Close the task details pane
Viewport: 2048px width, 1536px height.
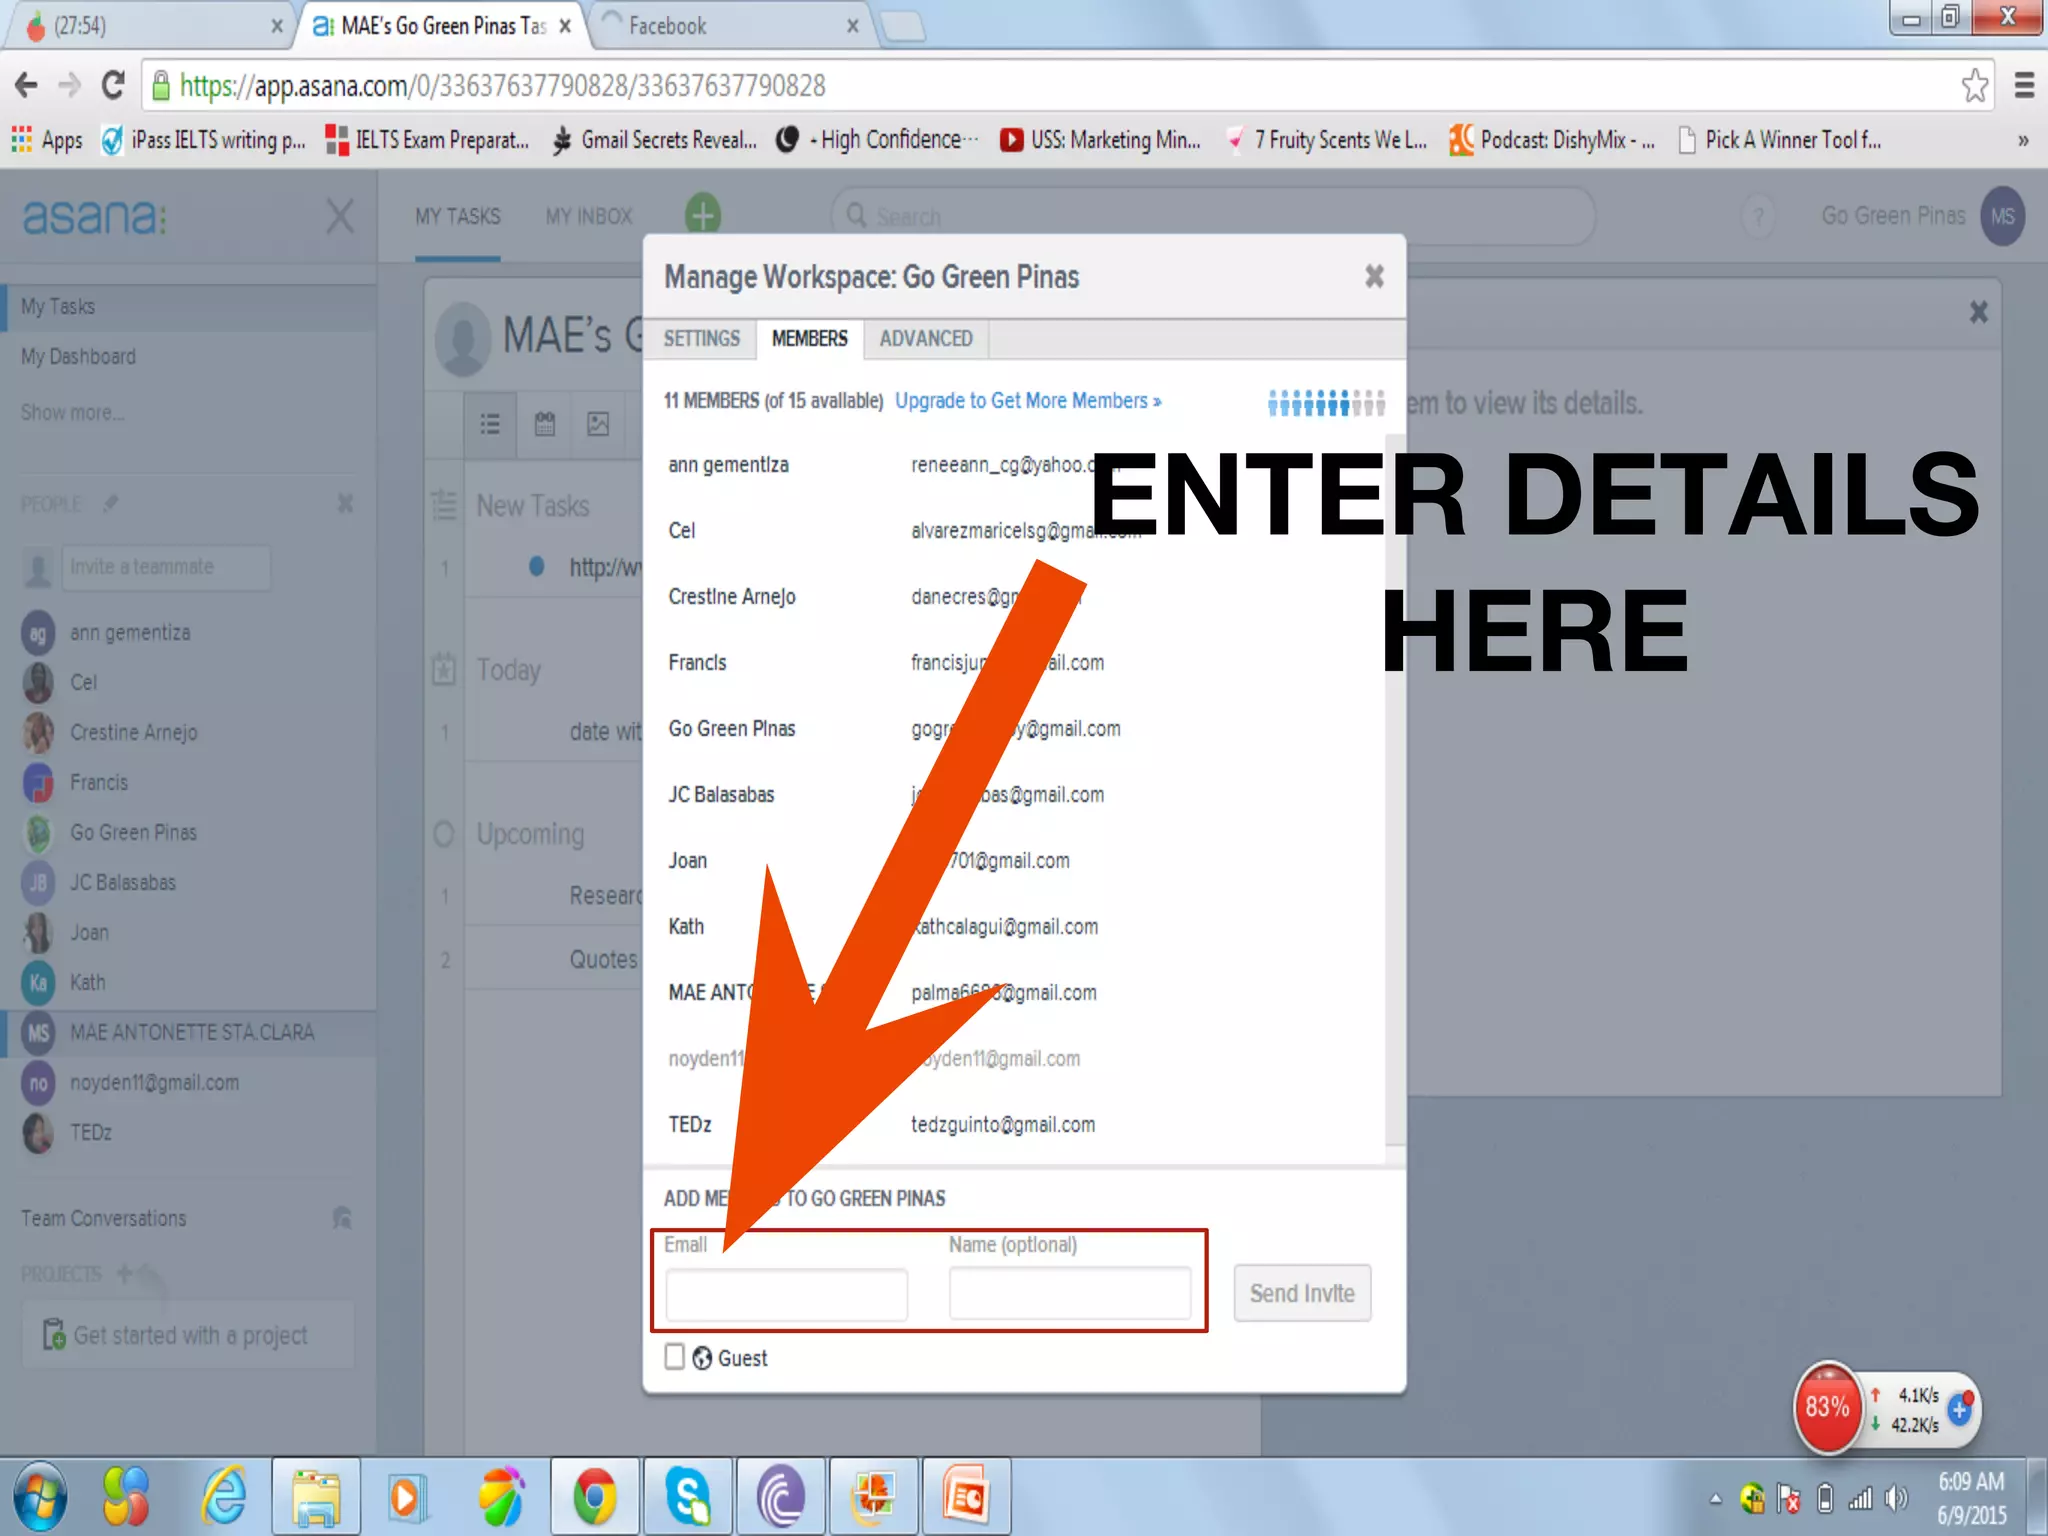tap(1978, 312)
